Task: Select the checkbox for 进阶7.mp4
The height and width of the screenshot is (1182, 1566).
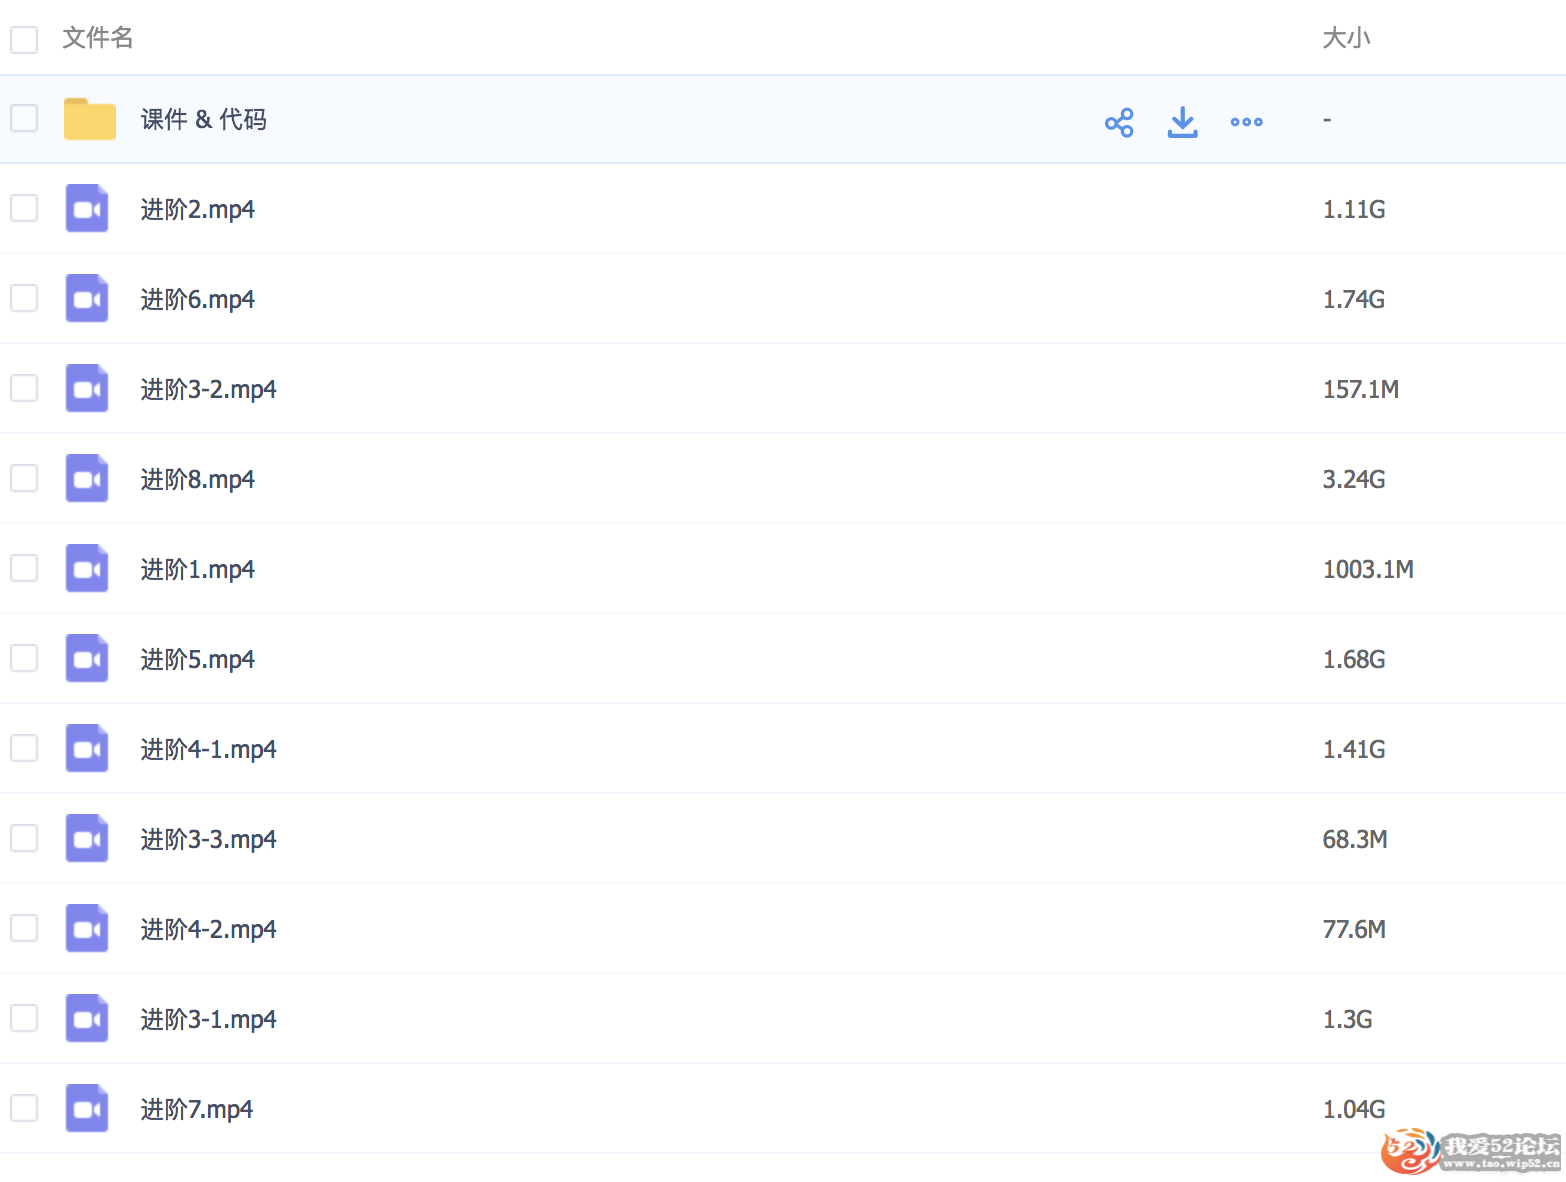Action: click(x=24, y=1108)
